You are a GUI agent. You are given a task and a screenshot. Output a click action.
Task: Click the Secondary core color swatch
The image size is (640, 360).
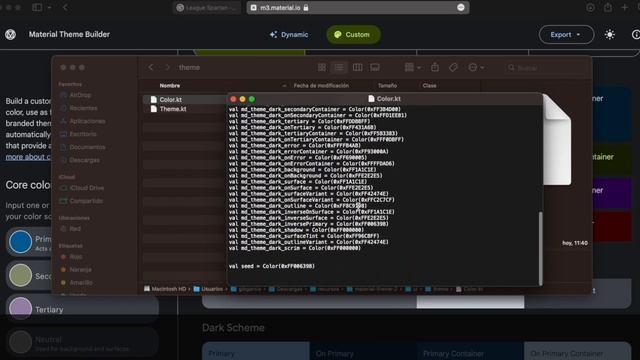(x=20, y=275)
